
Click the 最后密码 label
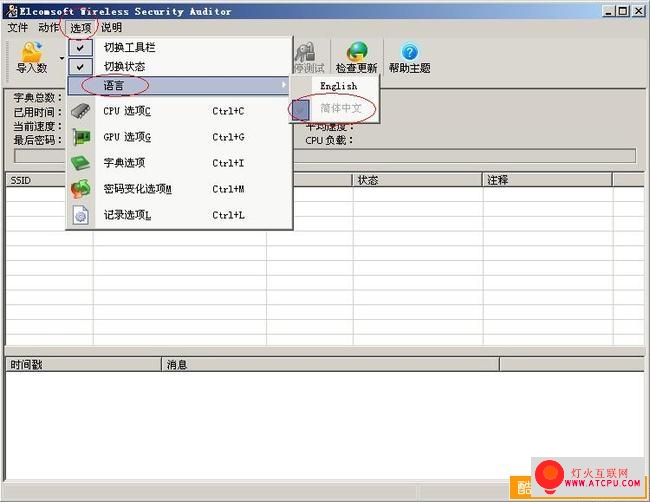[38, 140]
